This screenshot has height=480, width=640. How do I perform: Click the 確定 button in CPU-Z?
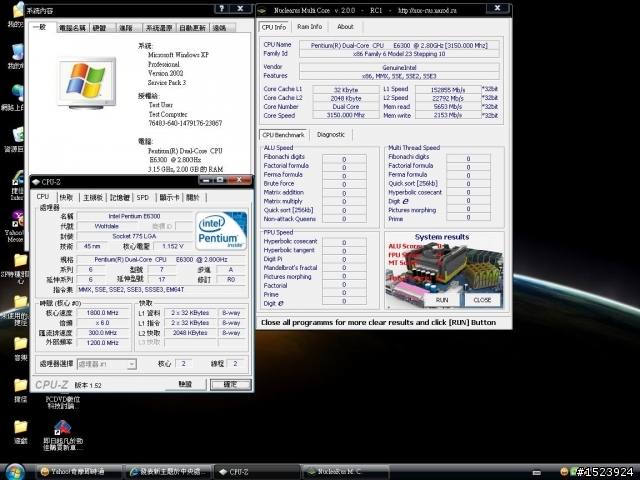(231, 384)
